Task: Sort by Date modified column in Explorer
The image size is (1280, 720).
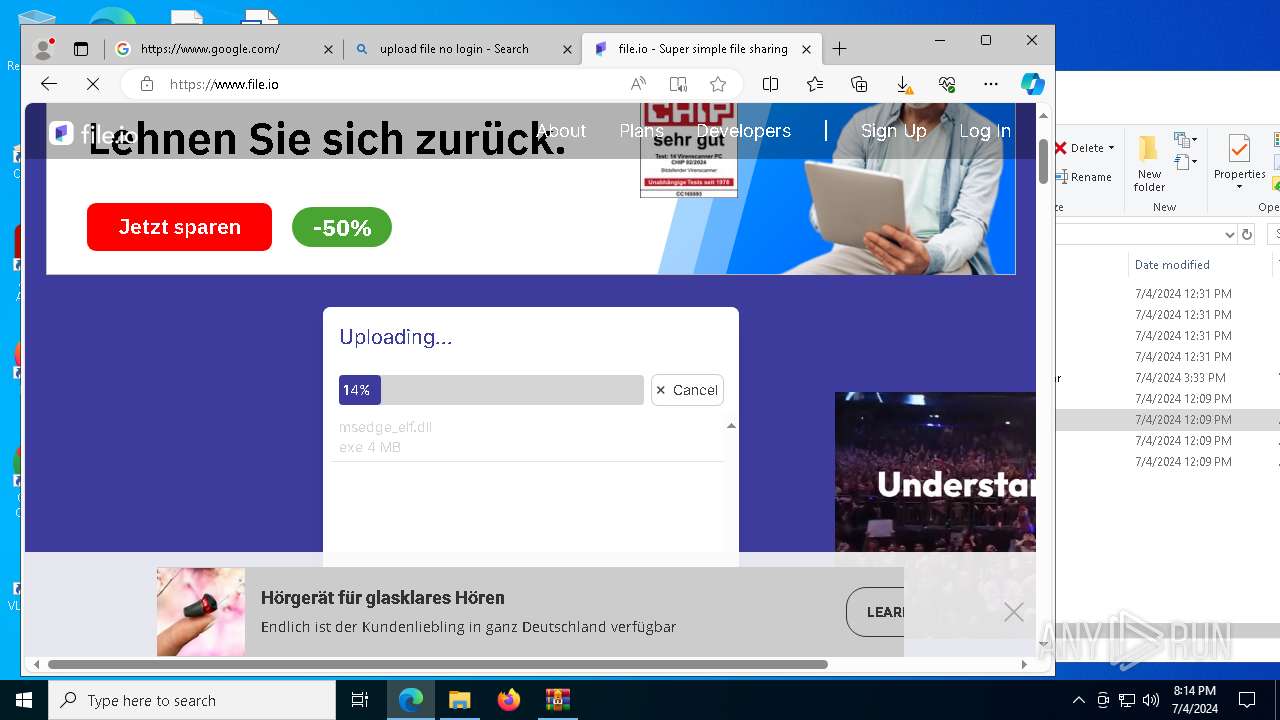Action: click(1171, 265)
